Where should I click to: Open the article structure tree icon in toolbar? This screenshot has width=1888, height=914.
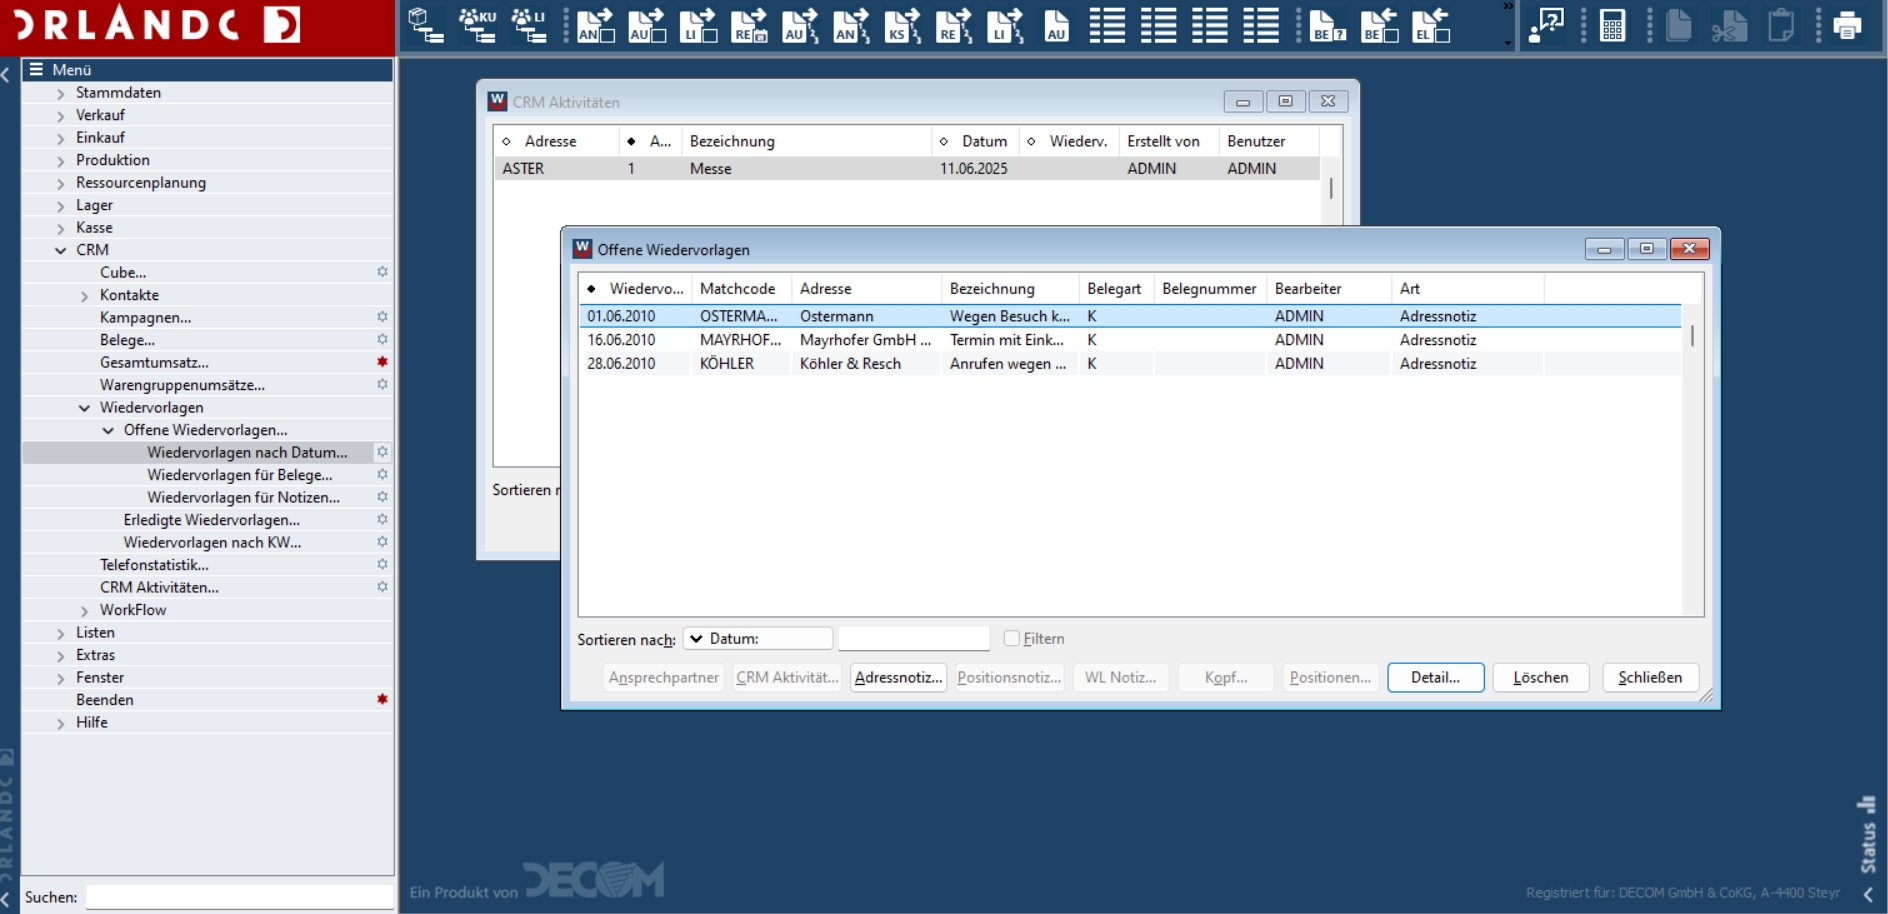pos(426,25)
